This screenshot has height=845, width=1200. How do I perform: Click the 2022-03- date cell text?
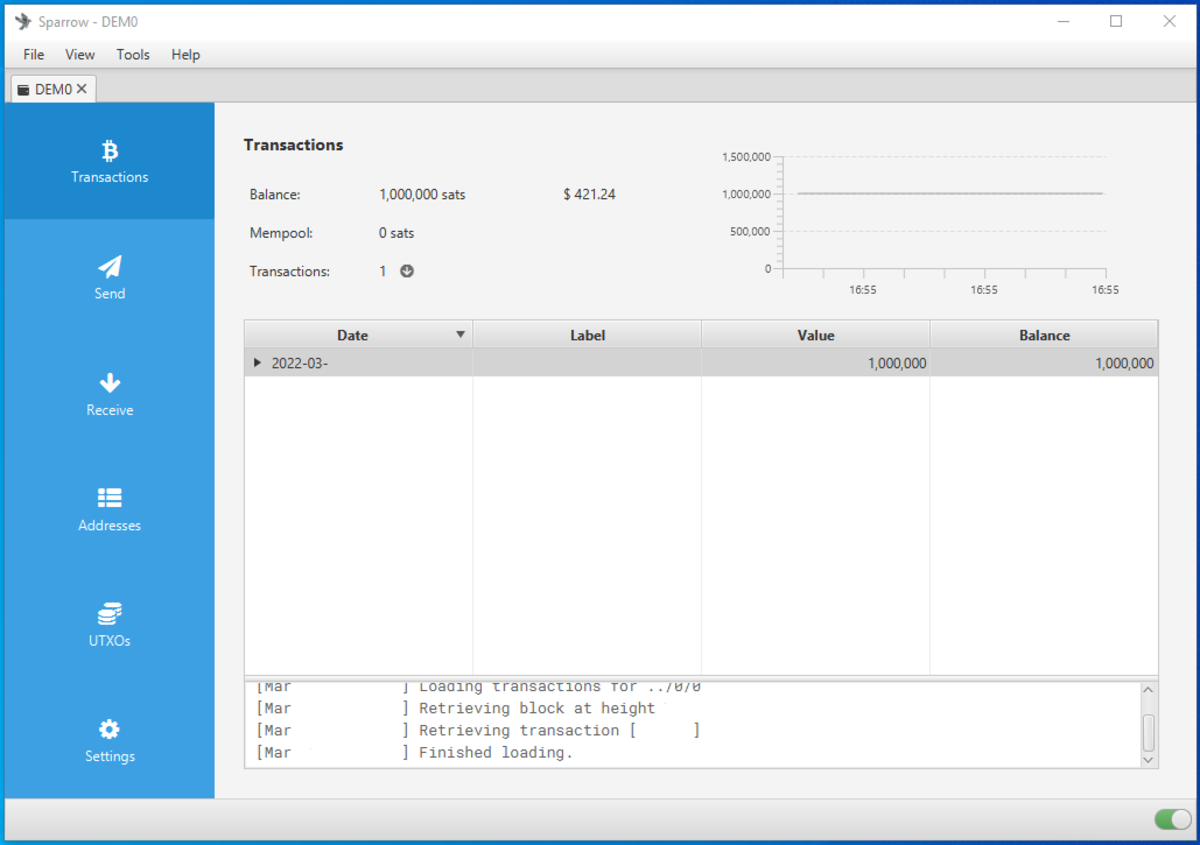(300, 363)
